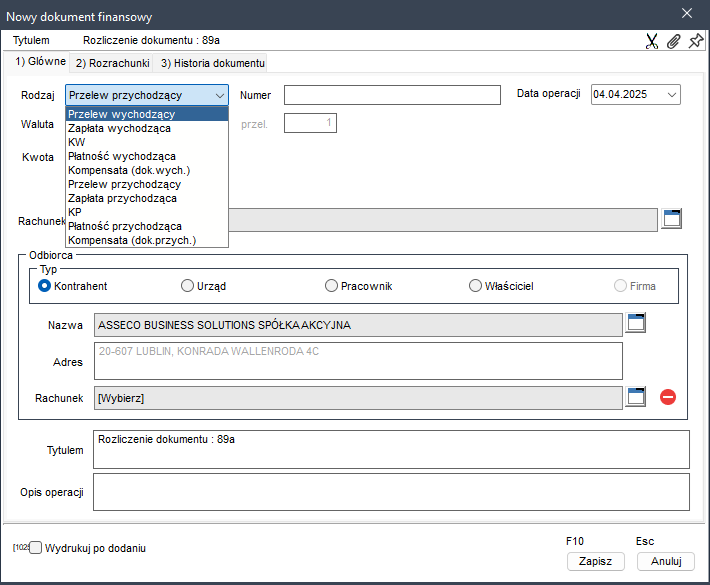Enable Wydrukuj po dodaniu checkbox
710x585 pixels.
[35, 548]
